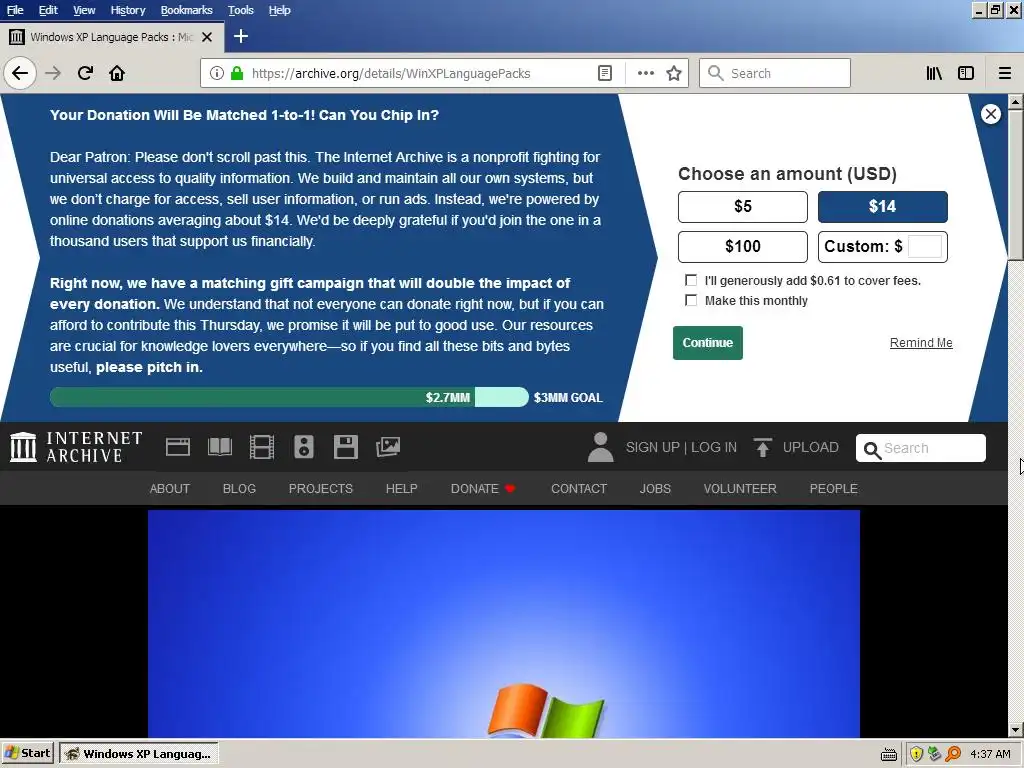Select the $14 donation amount
The image size is (1024, 768).
pos(882,207)
